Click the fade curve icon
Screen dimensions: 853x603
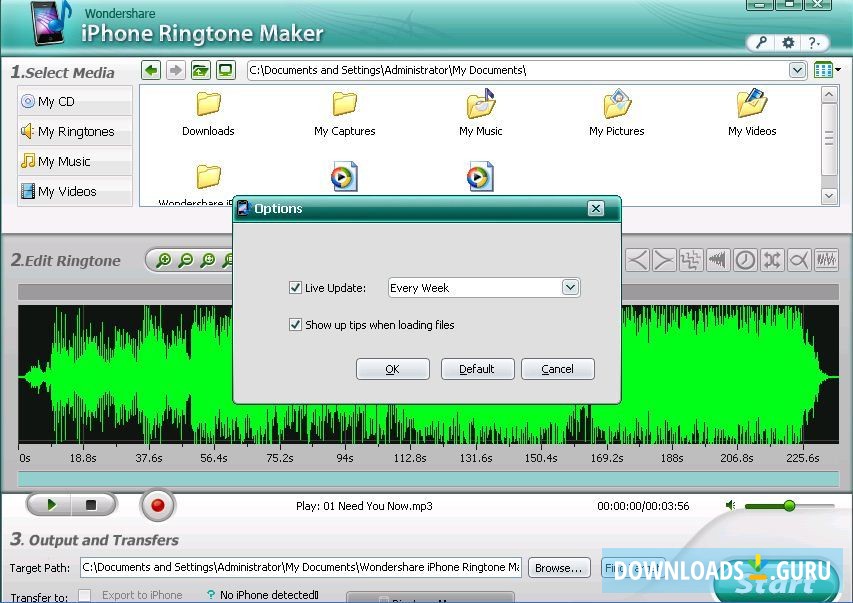(799, 260)
